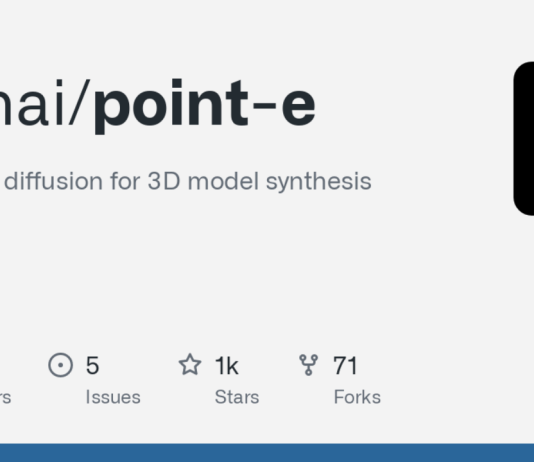Click the 3D text in the description
This screenshot has height=462, width=534.
164,181
